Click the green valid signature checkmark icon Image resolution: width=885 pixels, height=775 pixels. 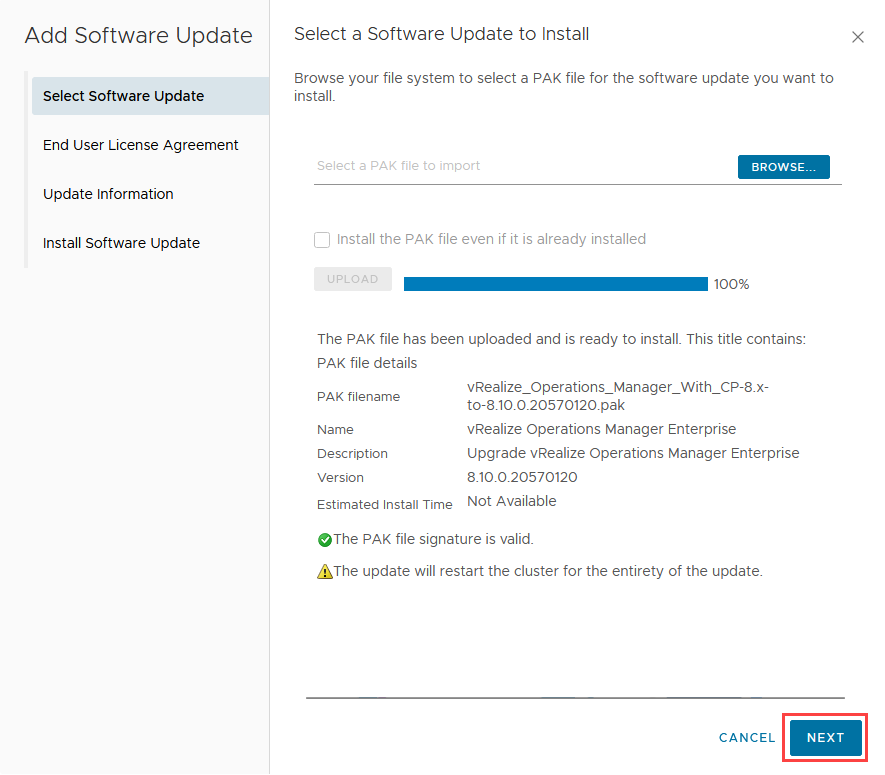coord(325,540)
